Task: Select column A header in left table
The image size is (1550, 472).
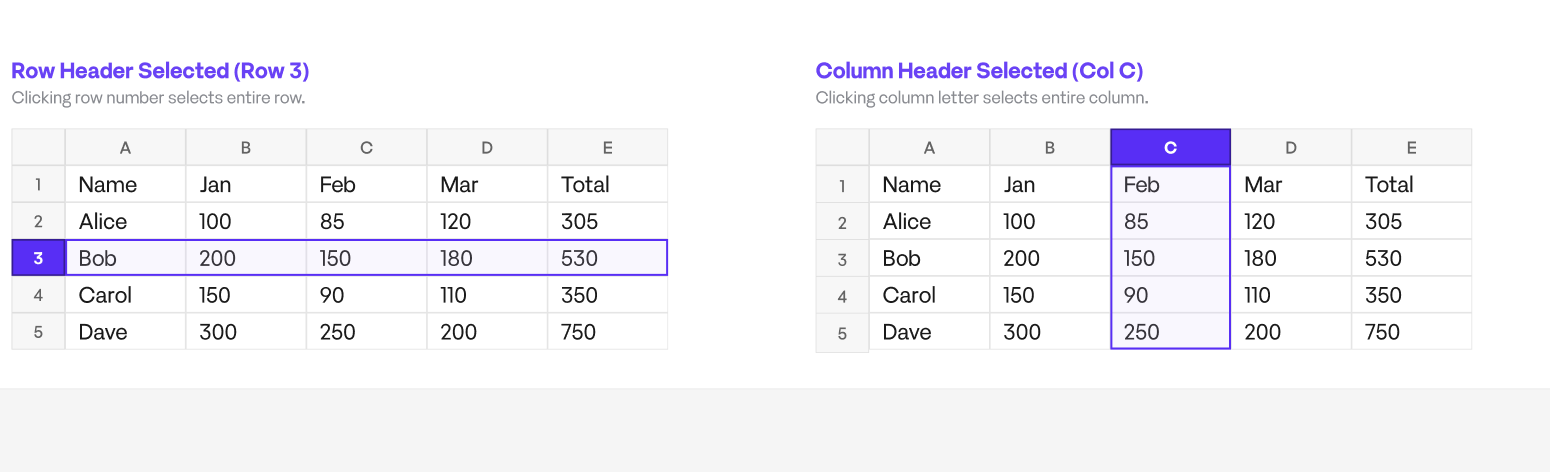Action: pyautogui.click(x=125, y=147)
